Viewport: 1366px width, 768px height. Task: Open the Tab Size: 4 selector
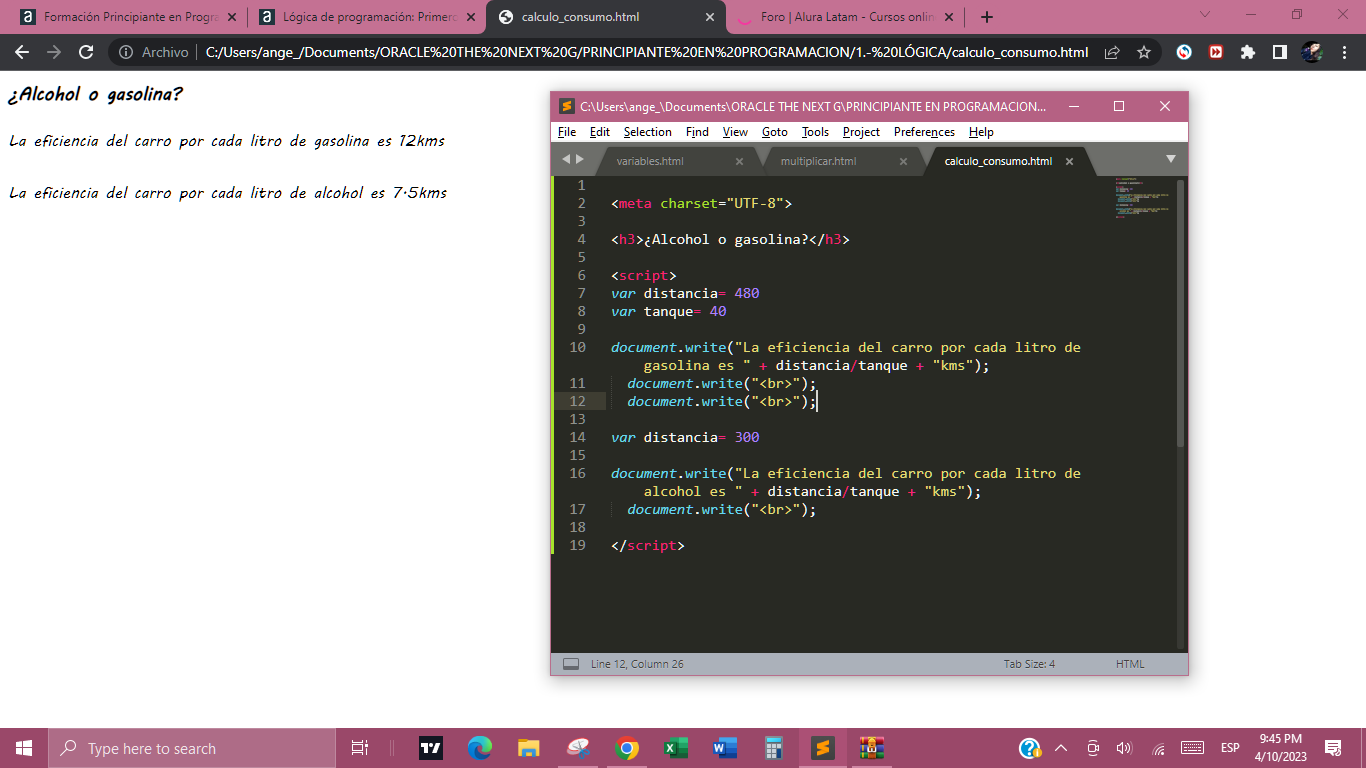pos(1029,664)
